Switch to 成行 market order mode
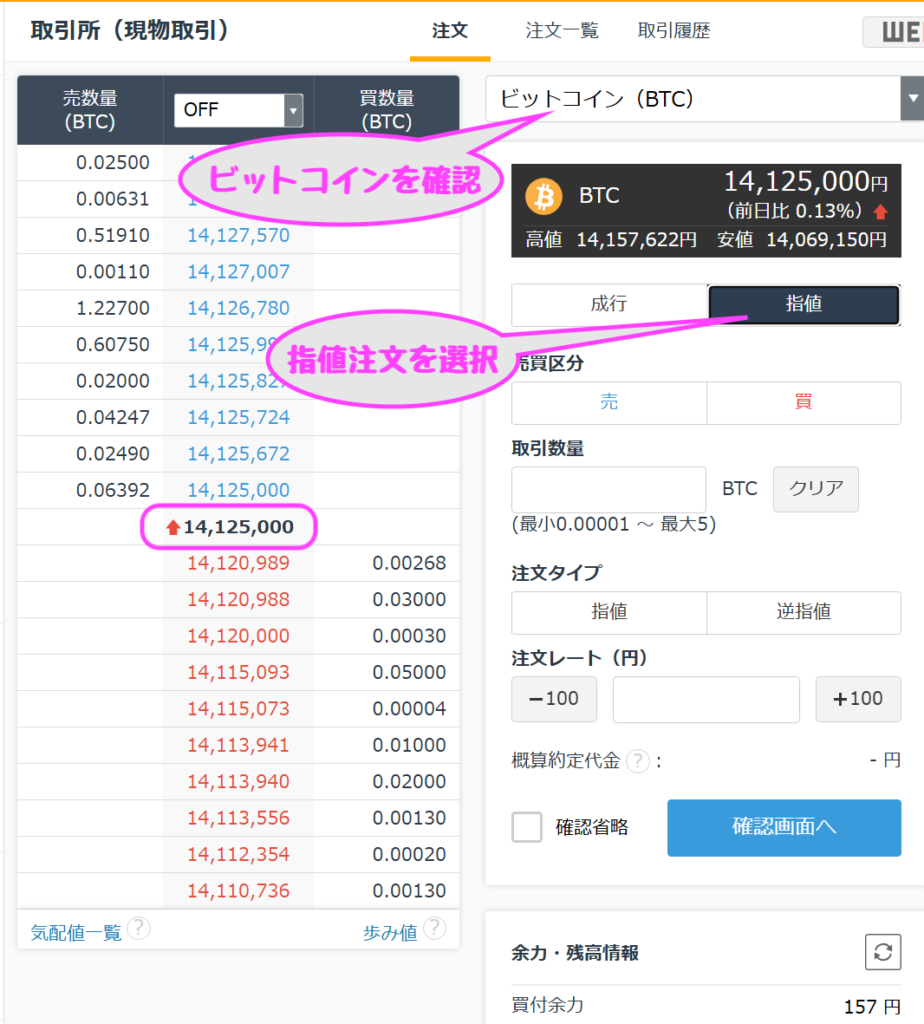This screenshot has width=924, height=1024. coord(609,305)
